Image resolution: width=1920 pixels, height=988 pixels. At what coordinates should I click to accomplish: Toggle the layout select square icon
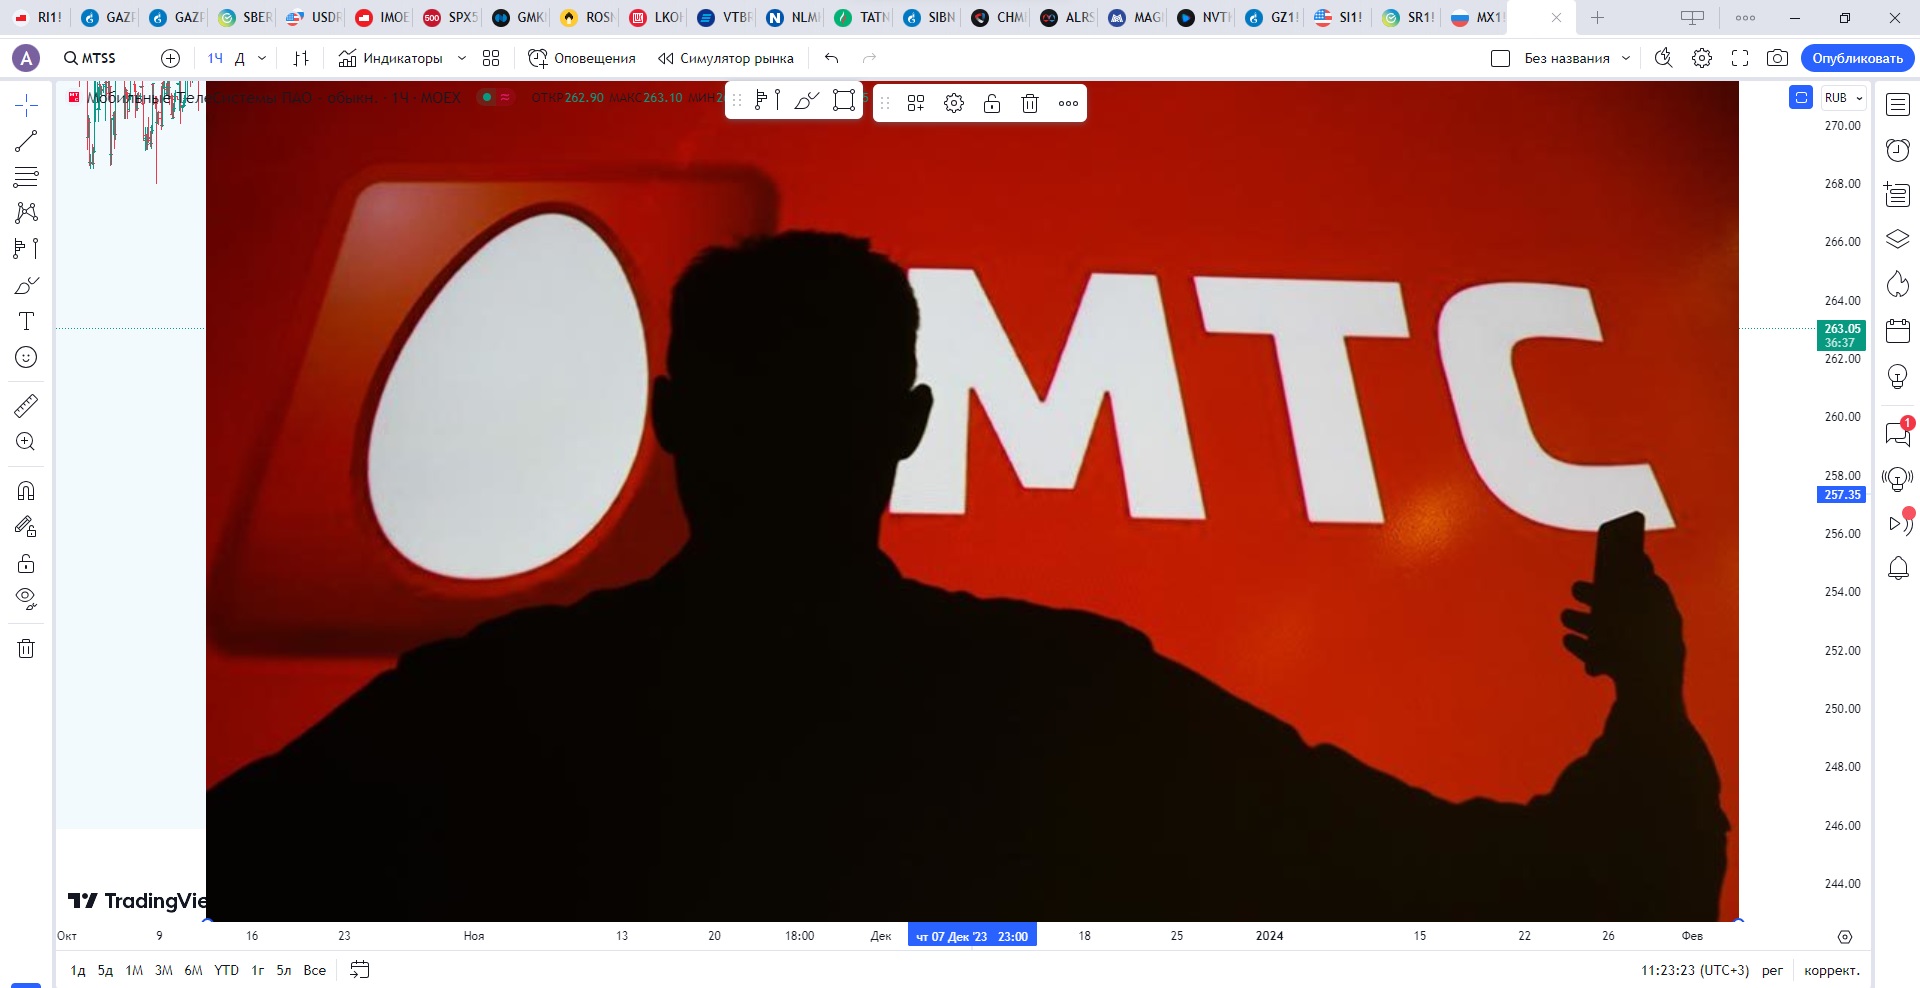[x=1500, y=58]
